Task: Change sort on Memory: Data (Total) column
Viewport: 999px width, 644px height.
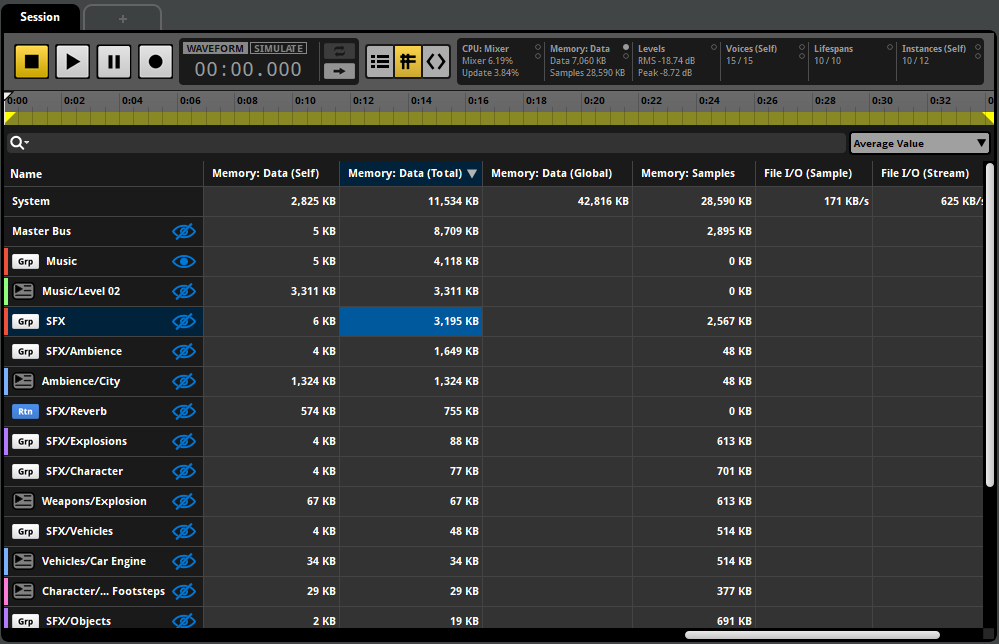Action: point(410,172)
